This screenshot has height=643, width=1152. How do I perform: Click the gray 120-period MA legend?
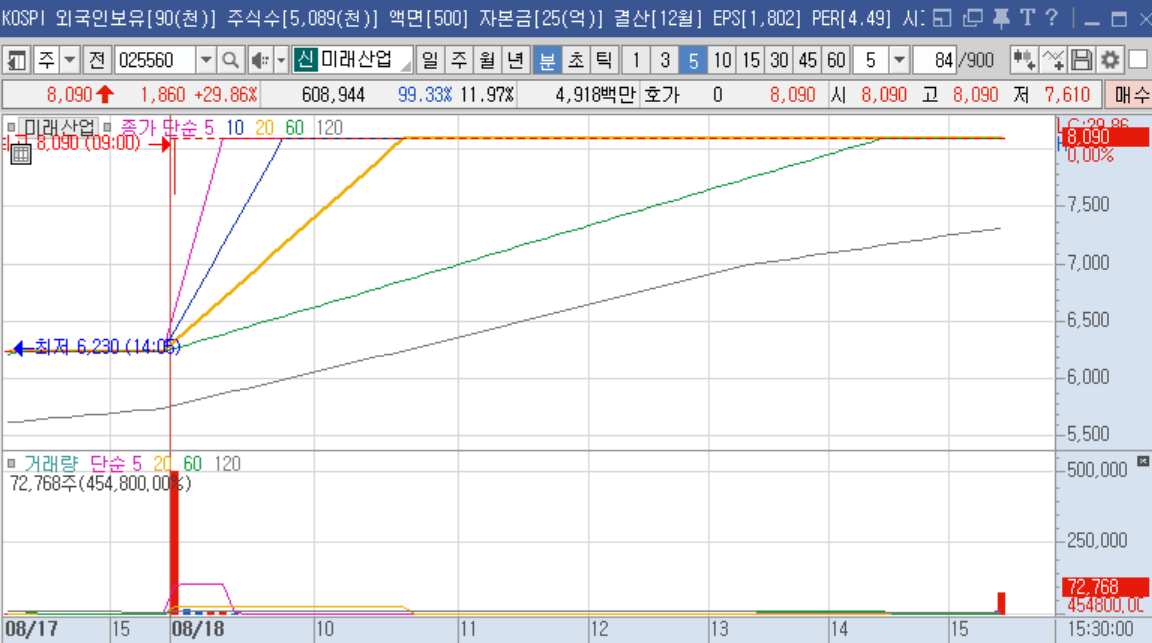click(329, 128)
